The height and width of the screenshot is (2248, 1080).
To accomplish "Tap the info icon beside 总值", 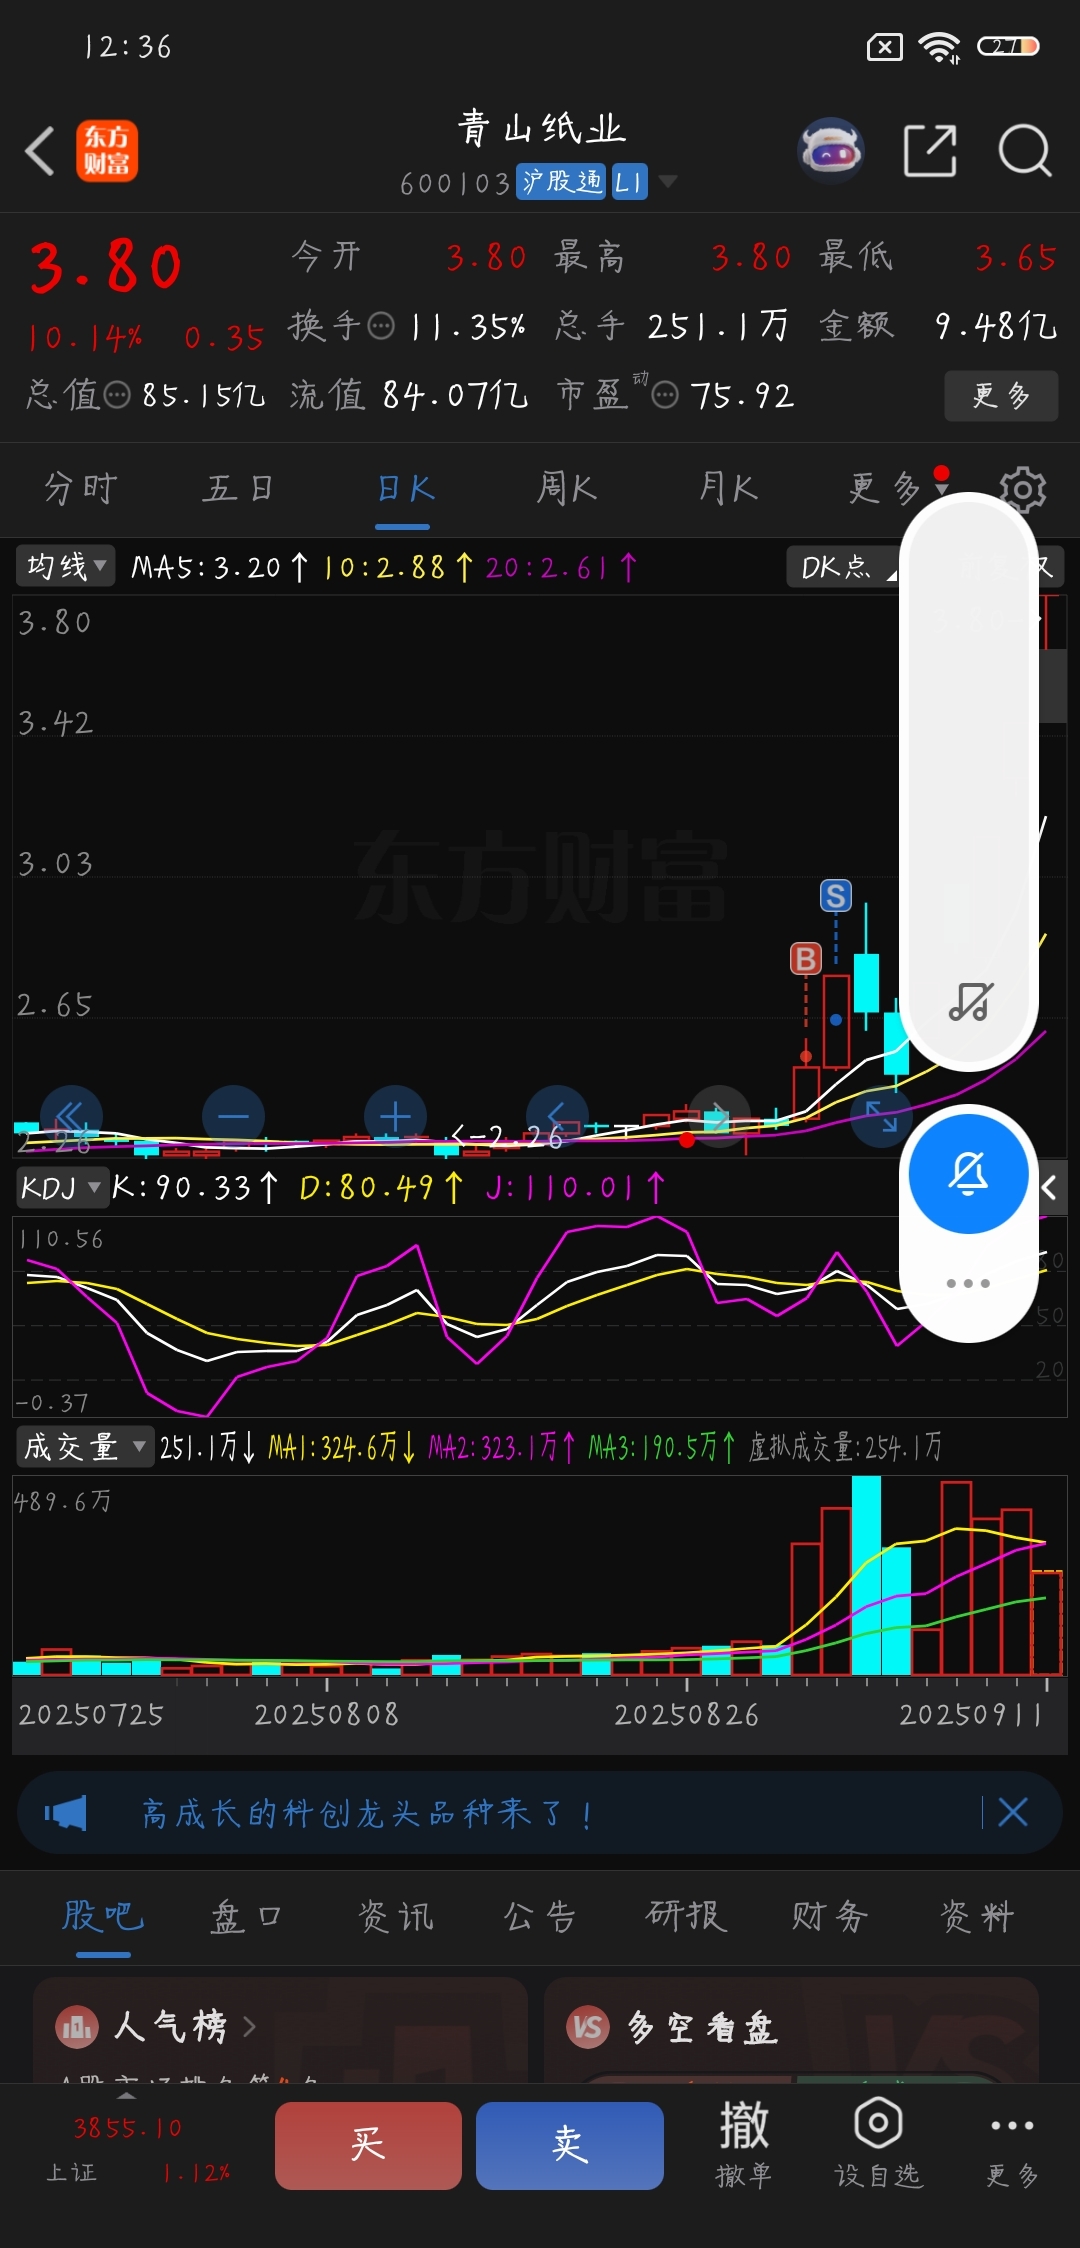I will click(117, 396).
